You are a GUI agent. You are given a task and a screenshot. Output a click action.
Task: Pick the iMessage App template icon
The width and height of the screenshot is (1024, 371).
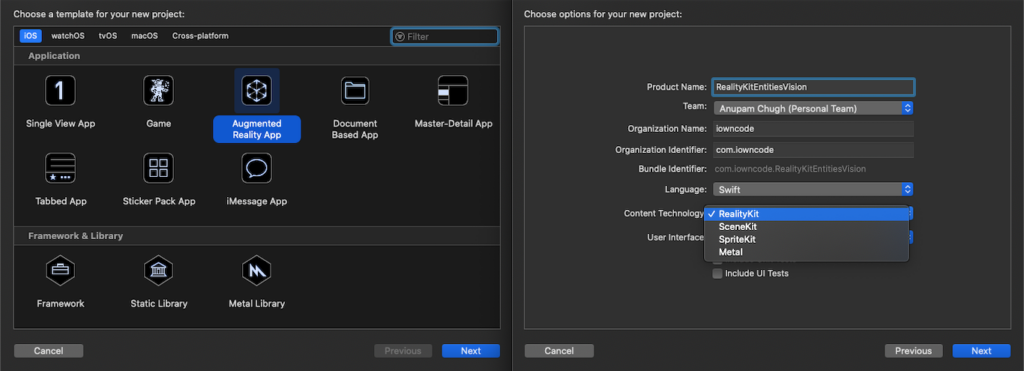257,168
